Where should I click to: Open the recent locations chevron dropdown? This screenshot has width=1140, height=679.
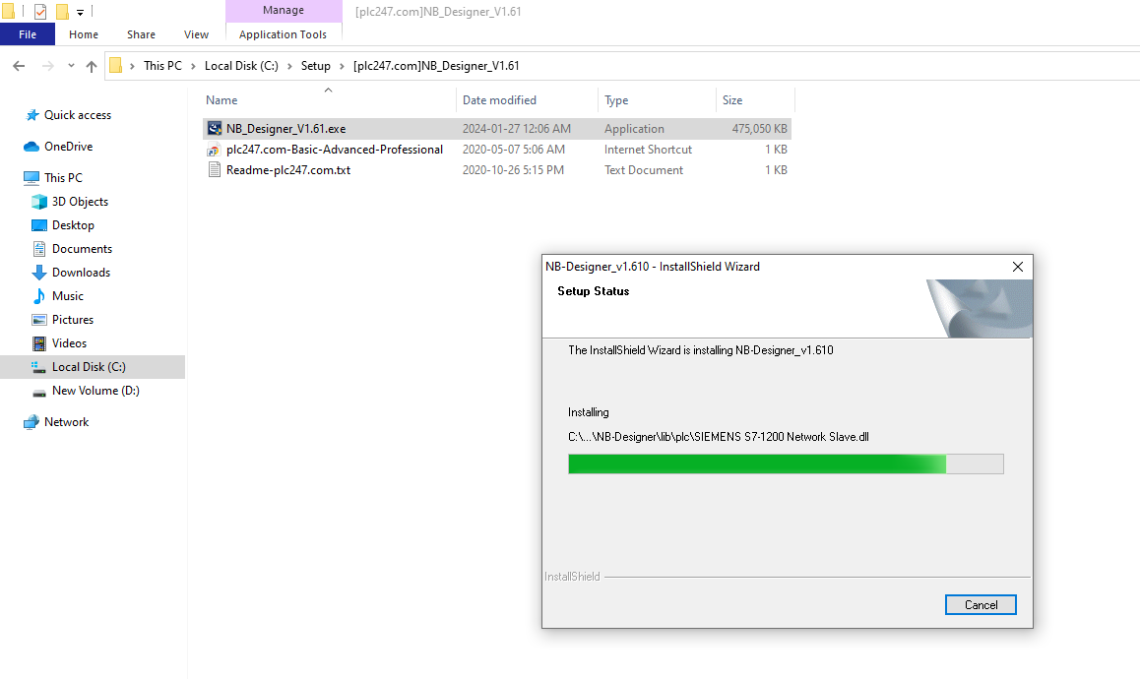pyautogui.click(x=71, y=66)
